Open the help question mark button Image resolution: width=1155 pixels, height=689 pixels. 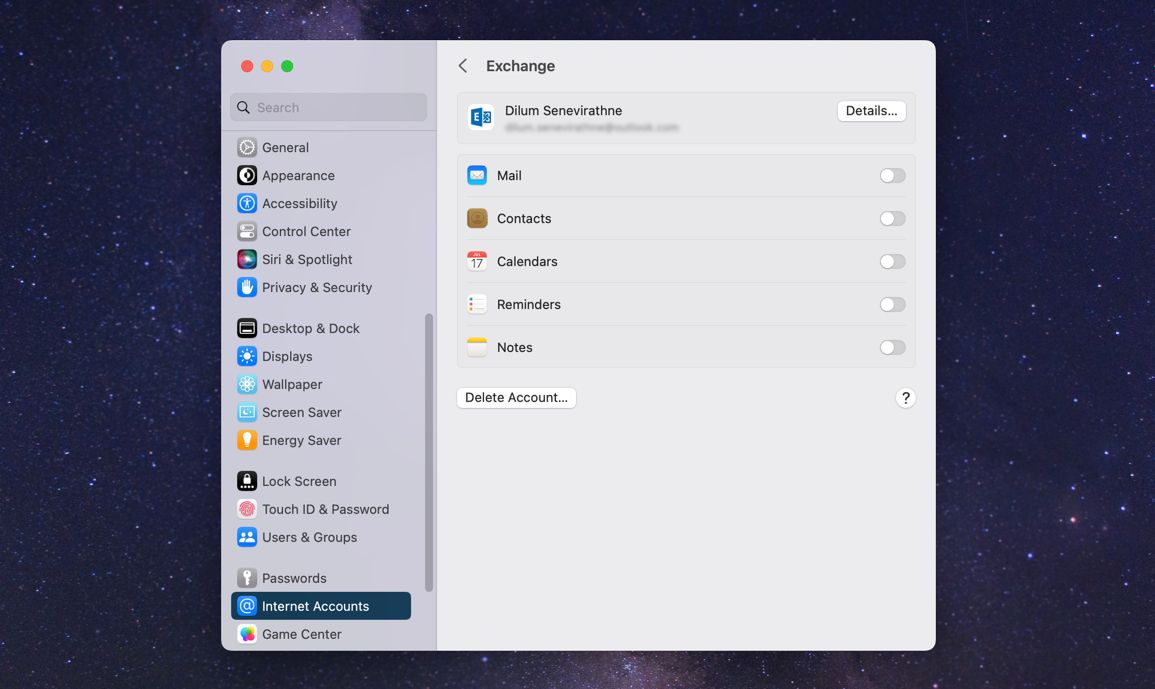(905, 398)
